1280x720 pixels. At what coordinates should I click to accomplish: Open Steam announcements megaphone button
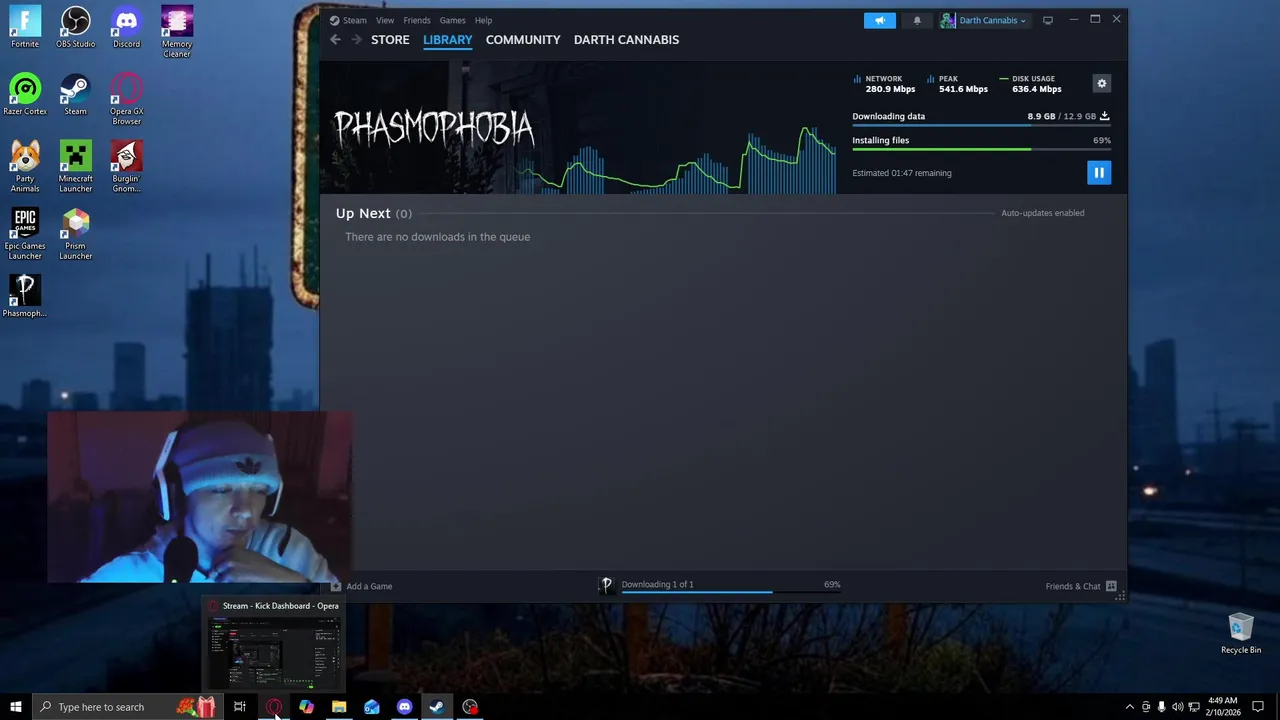click(x=880, y=20)
